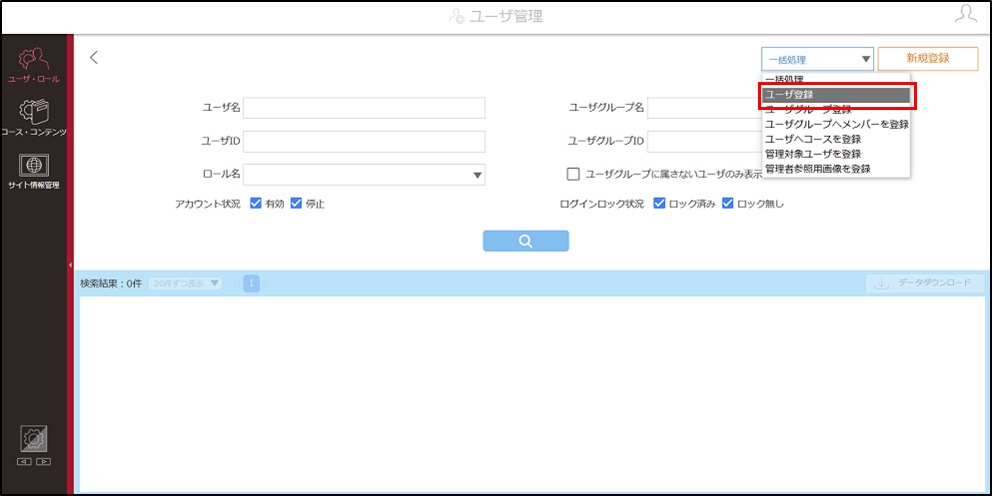
Task: Select ユーザ登録 from the dropdown list
Action: pos(836,94)
